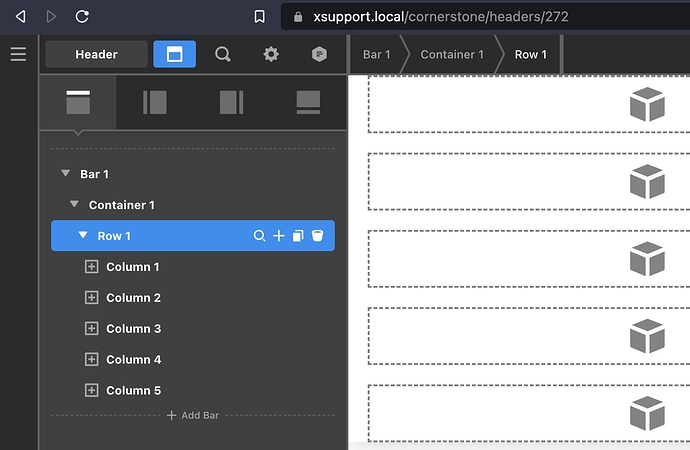Click the Add Bar link
The image size is (690, 450).
[193, 415]
